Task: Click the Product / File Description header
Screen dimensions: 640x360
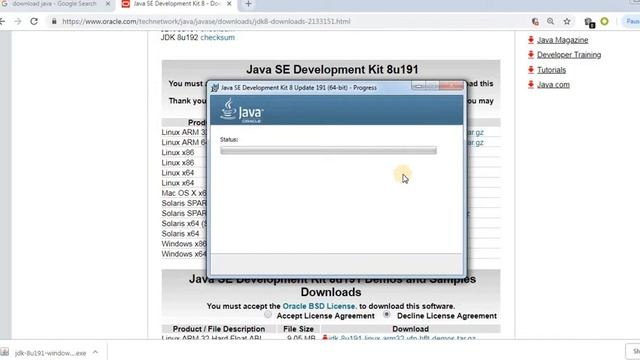Action: 219,329
